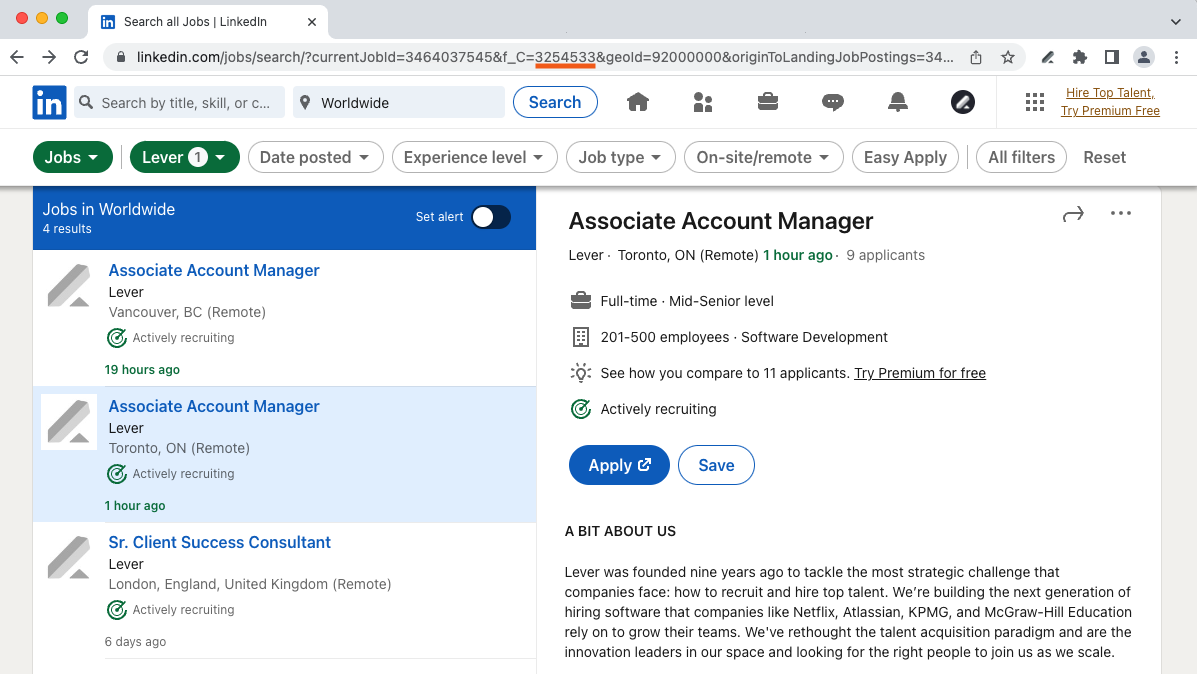Share the Associate Account Manager job via arrow icon
The width and height of the screenshot is (1197, 674).
click(1072, 214)
